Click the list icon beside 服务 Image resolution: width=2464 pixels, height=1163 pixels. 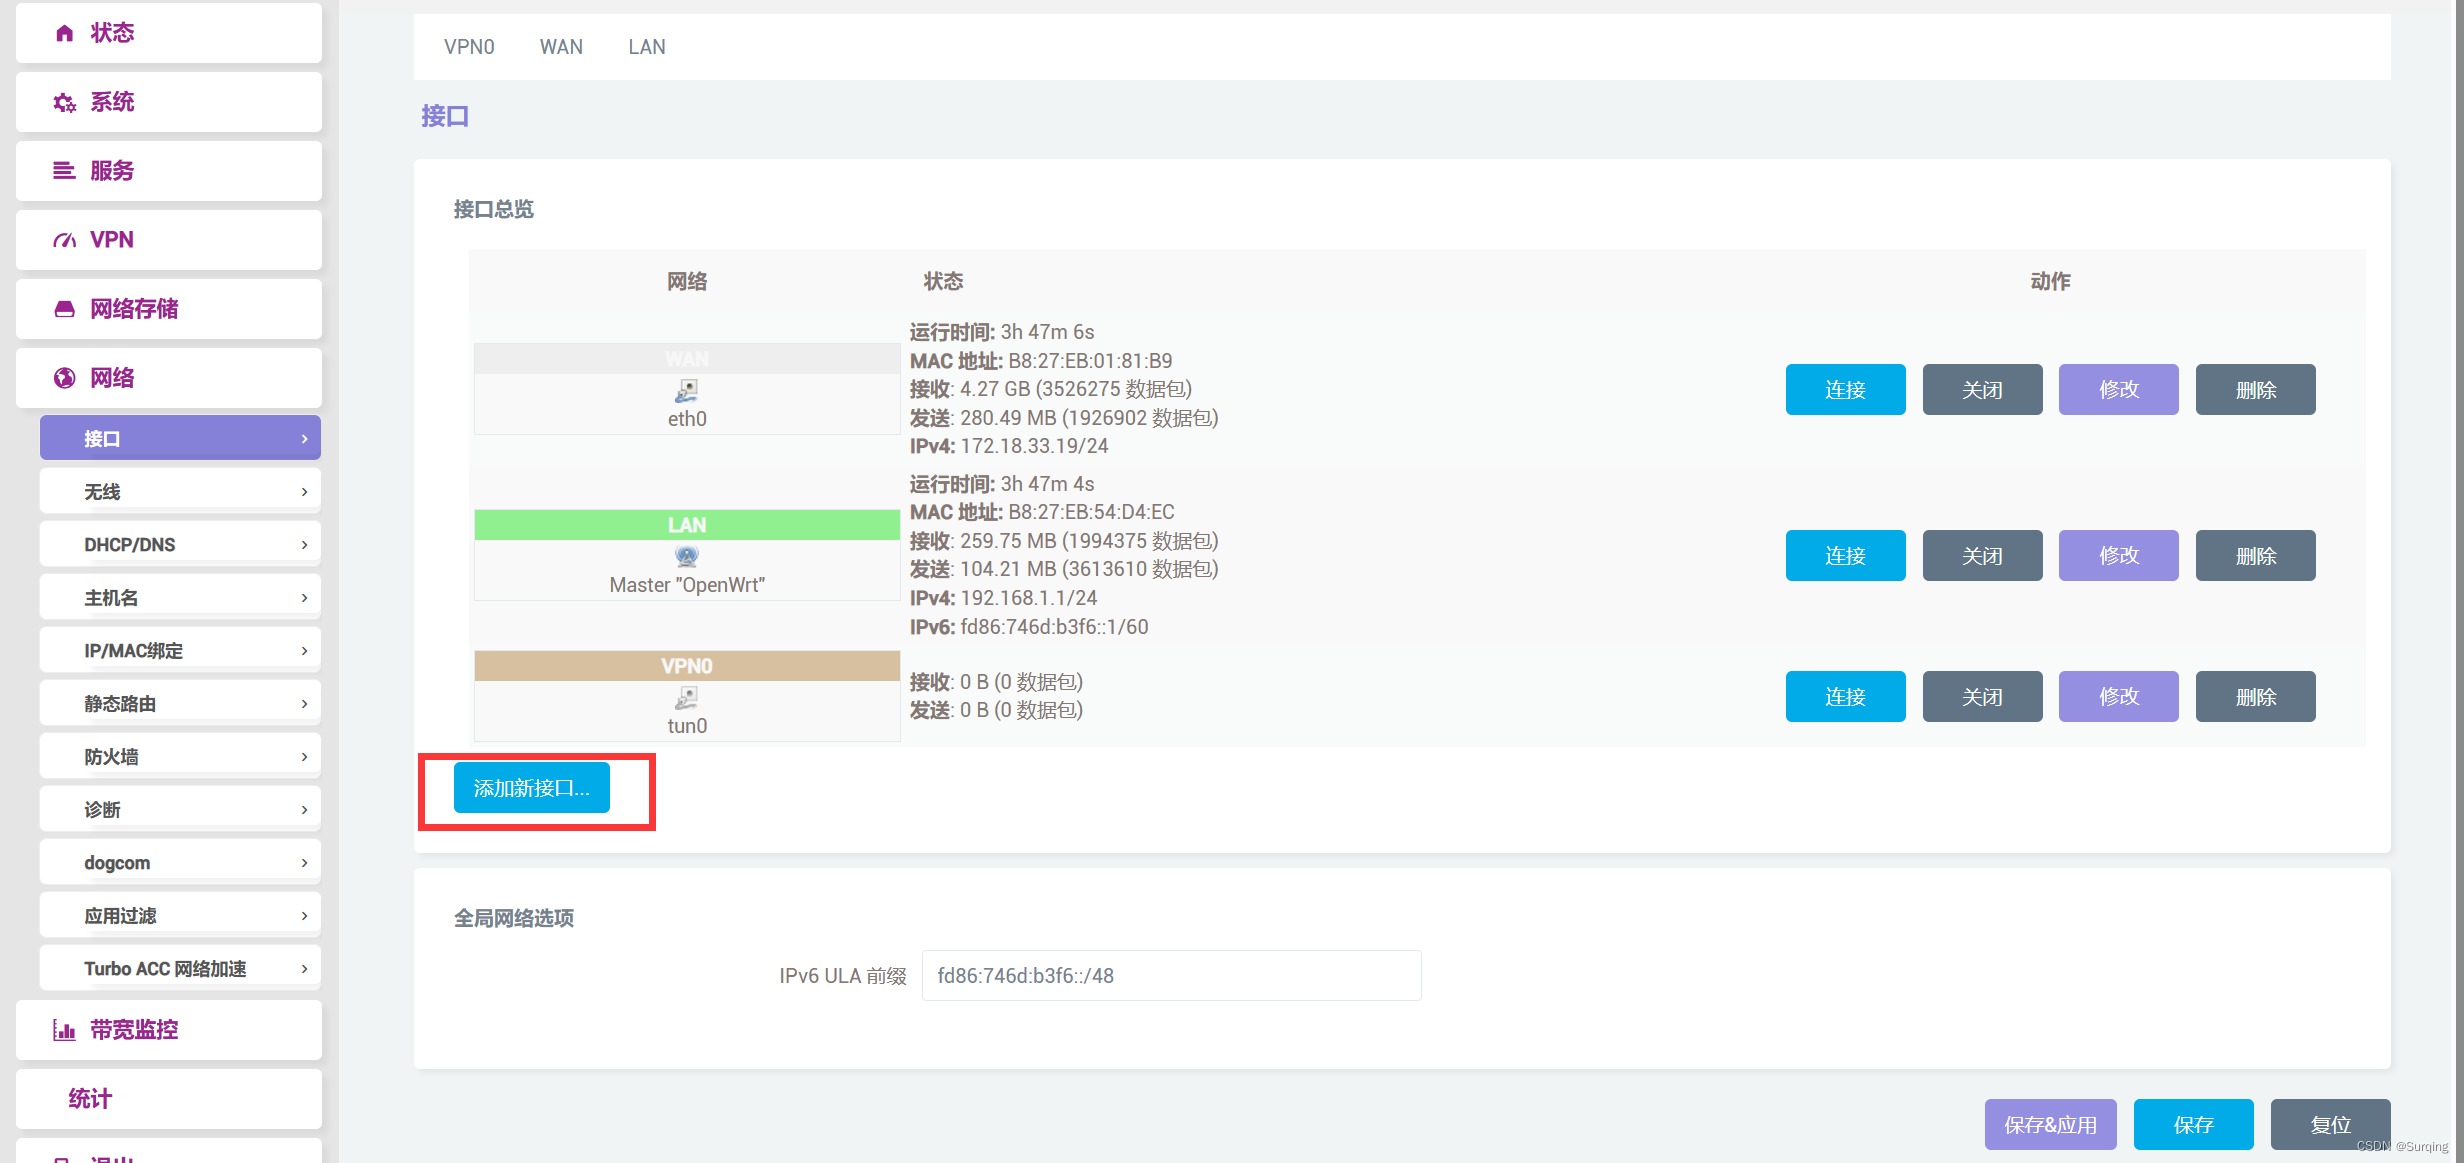coord(64,171)
